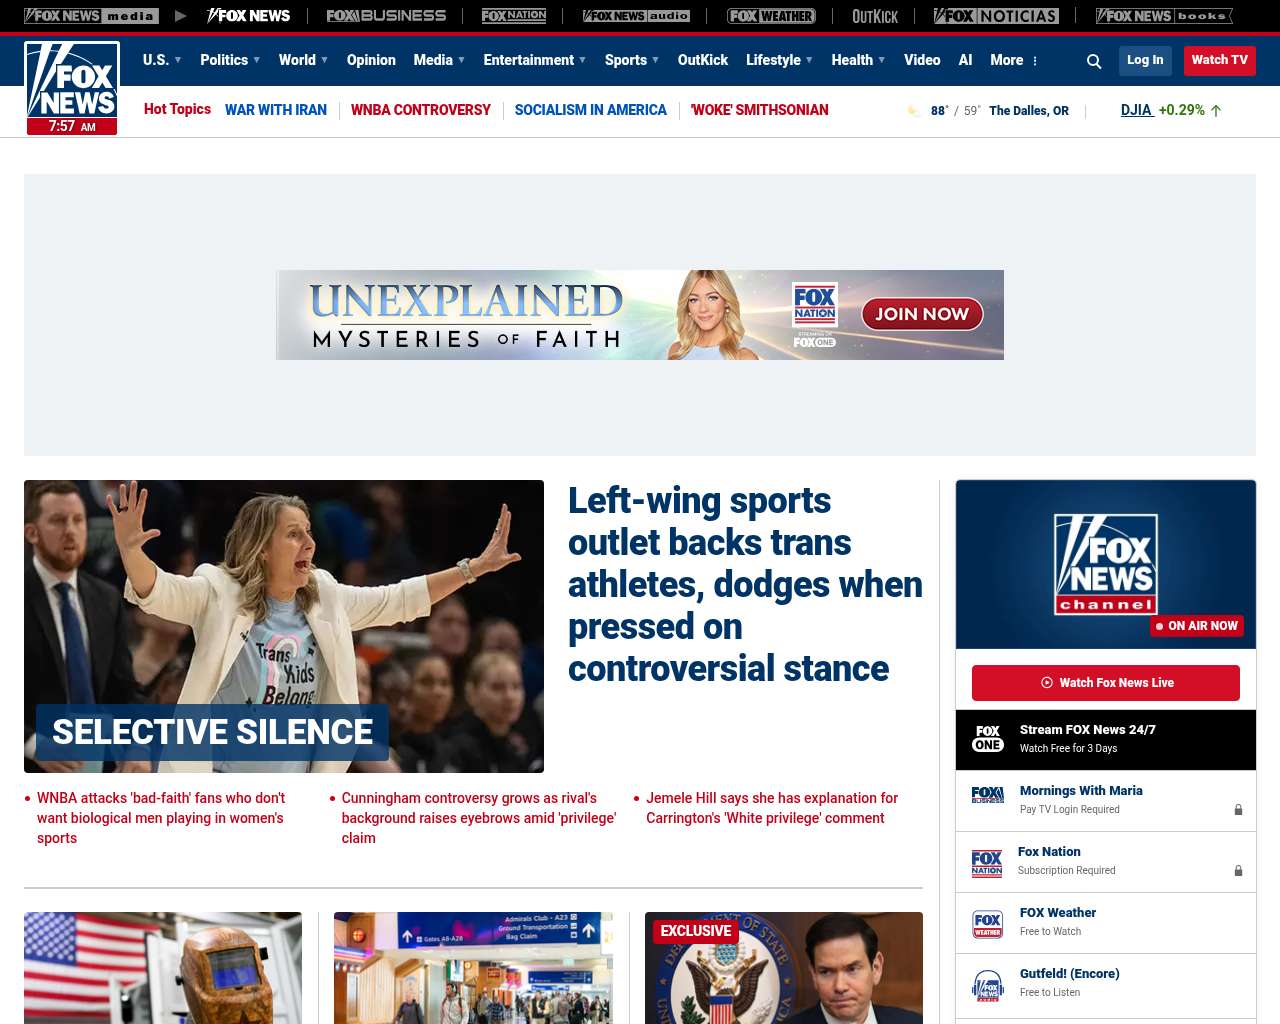Click Watch Fox News Live button
Image resolution: width=1280 pixels, height=1024 pixels.
coord(1106,683)
